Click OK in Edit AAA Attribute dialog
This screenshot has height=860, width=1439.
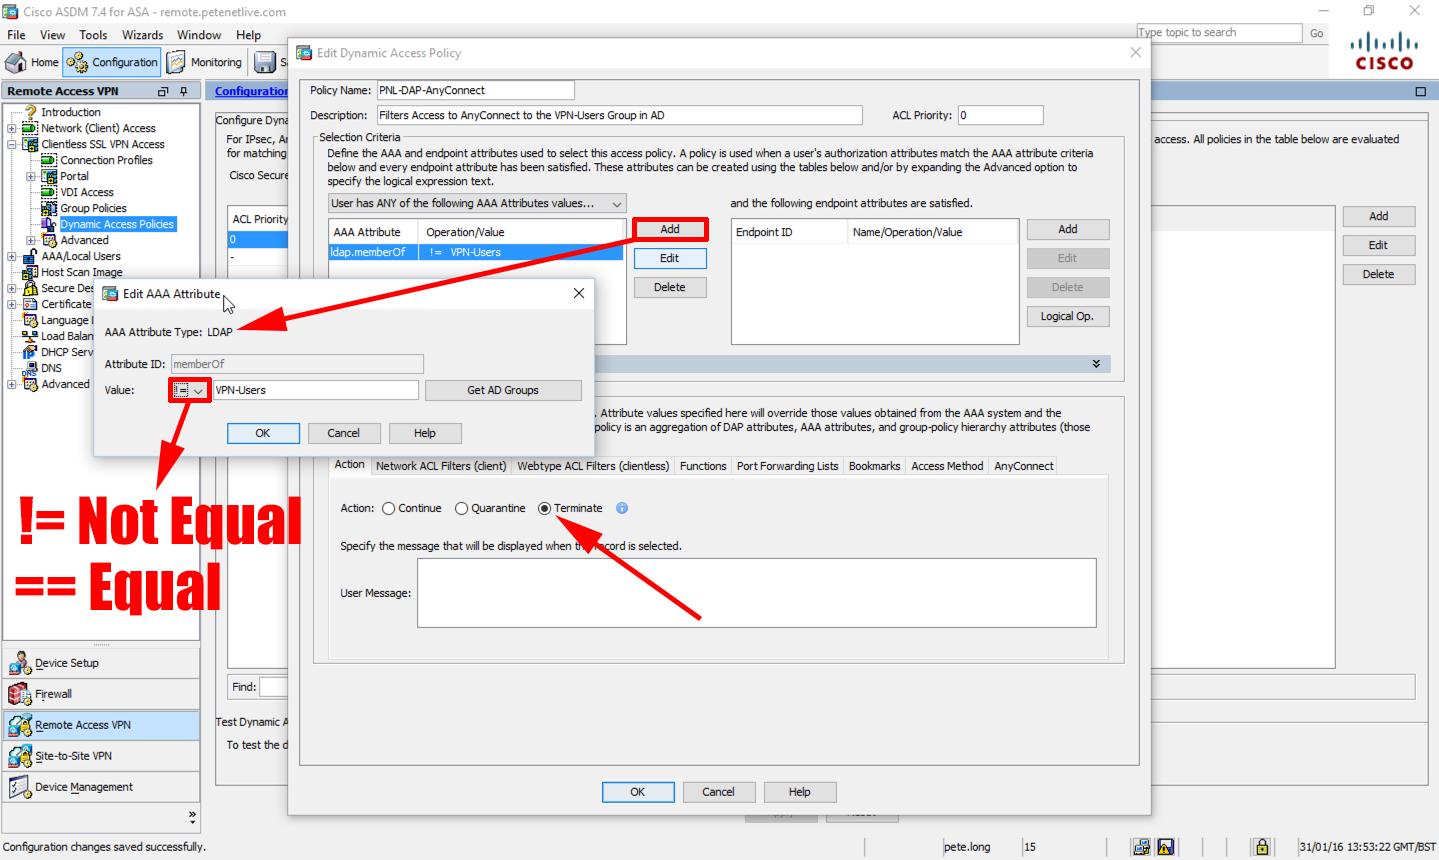(x=263, y=433)
